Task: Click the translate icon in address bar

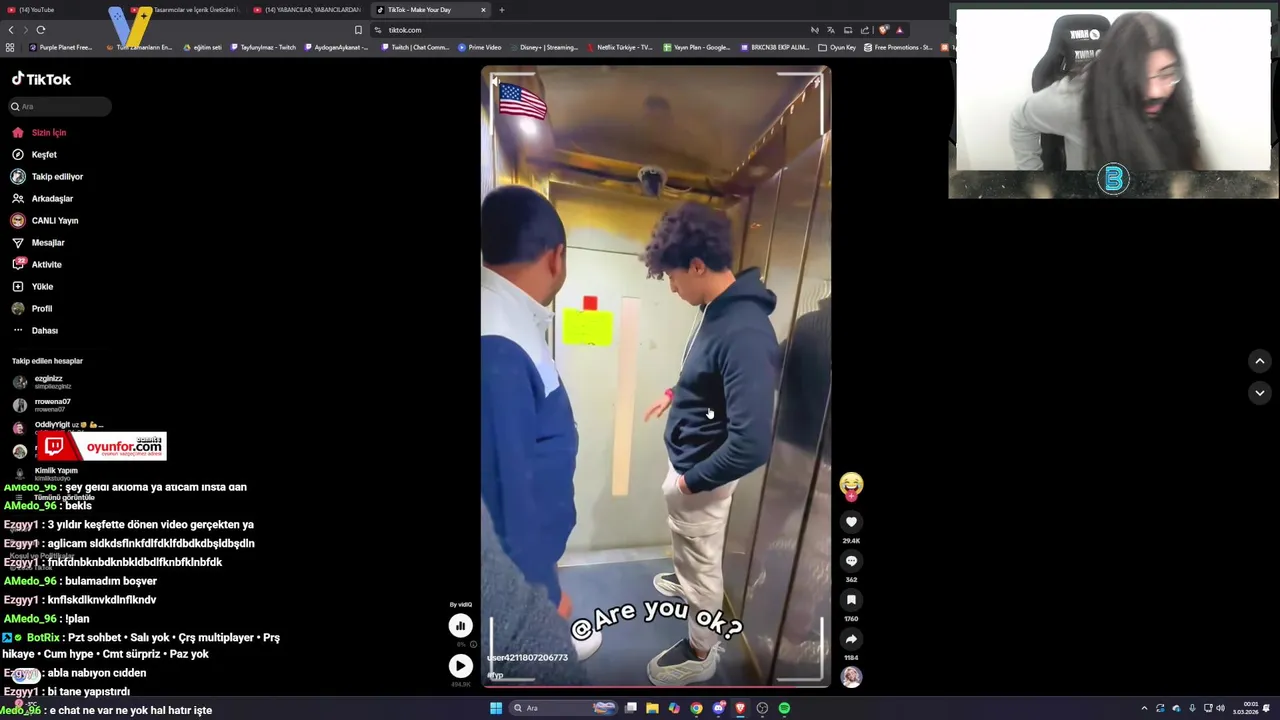Action: 830,30
